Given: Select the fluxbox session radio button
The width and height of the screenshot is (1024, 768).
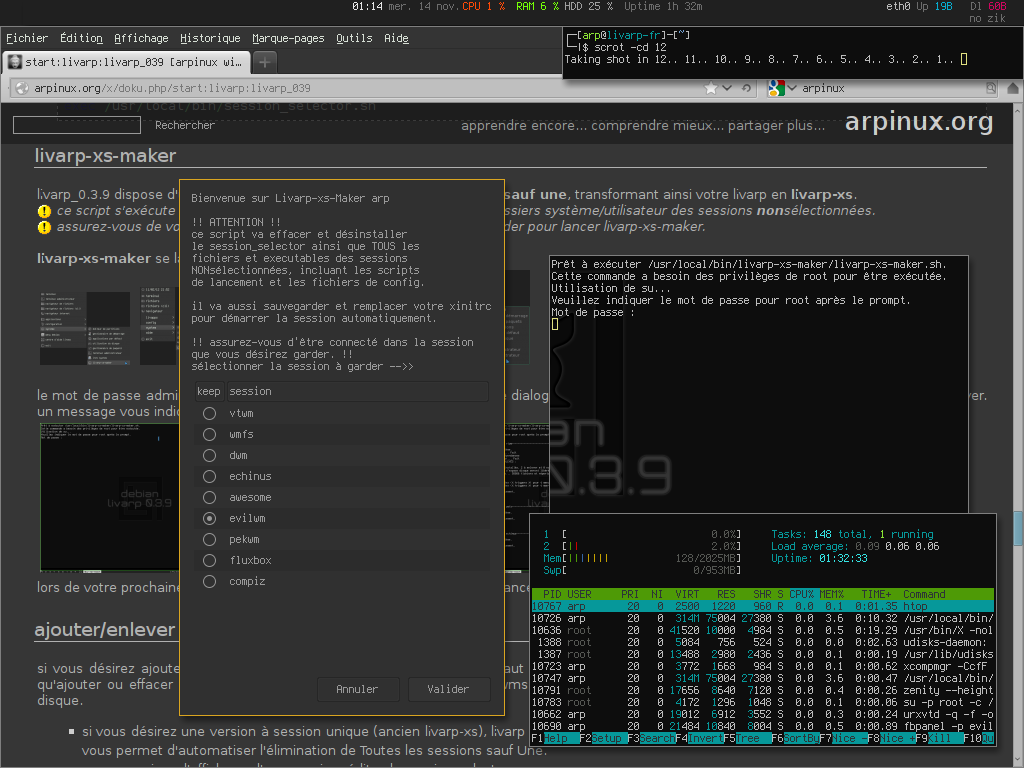Looking at the screenshot, I should 209,560.
